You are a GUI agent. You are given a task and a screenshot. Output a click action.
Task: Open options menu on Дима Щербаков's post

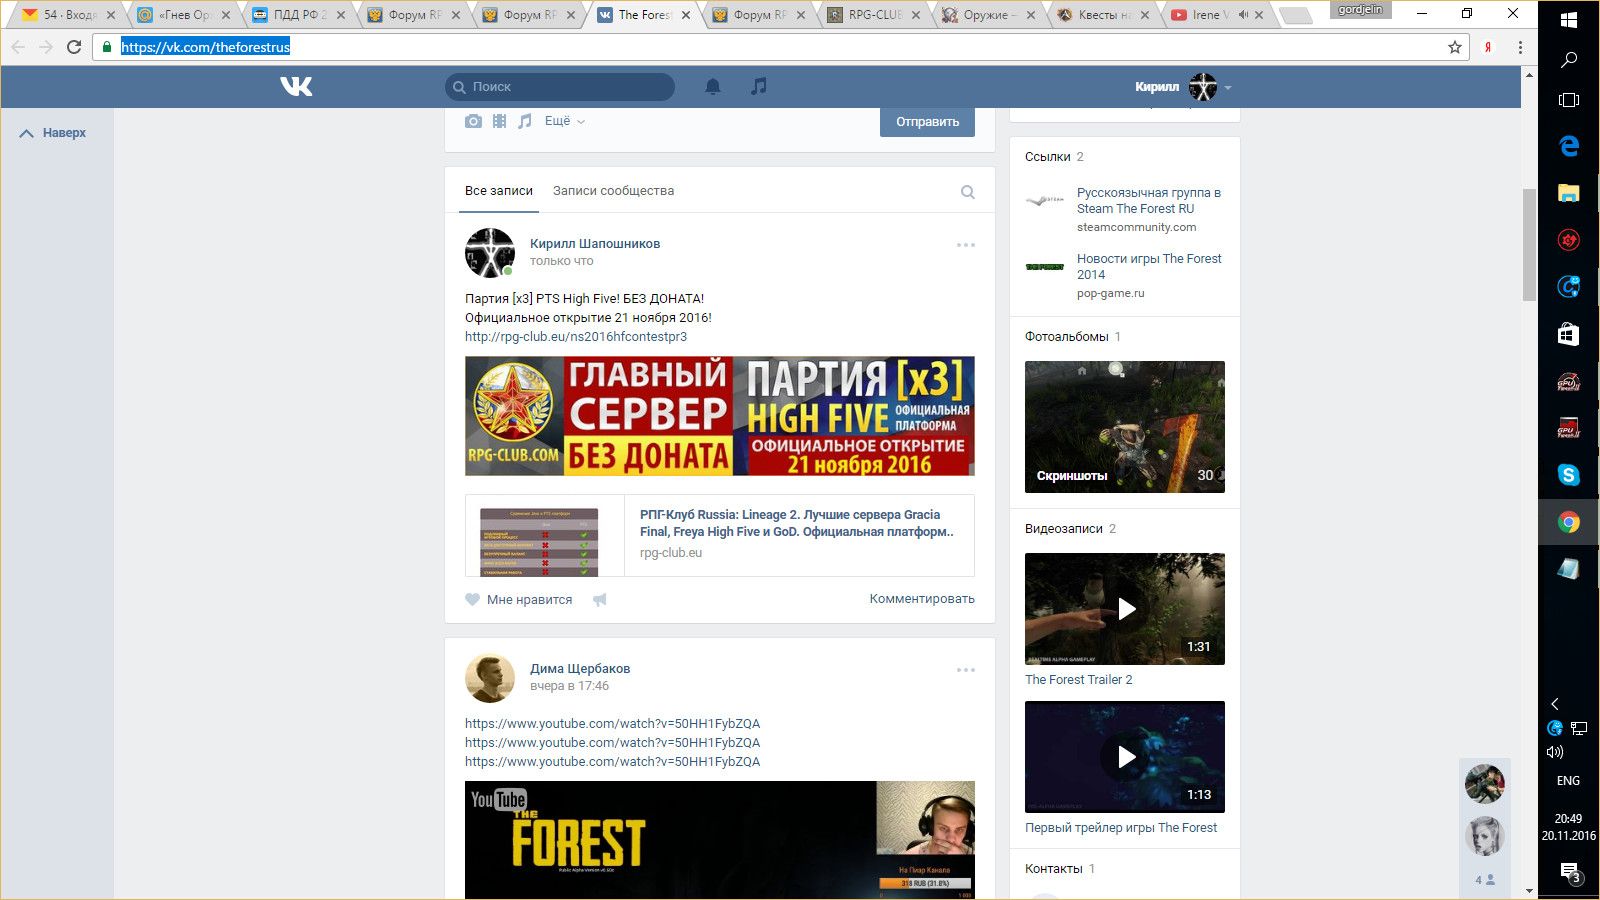[x=965, y=670]
